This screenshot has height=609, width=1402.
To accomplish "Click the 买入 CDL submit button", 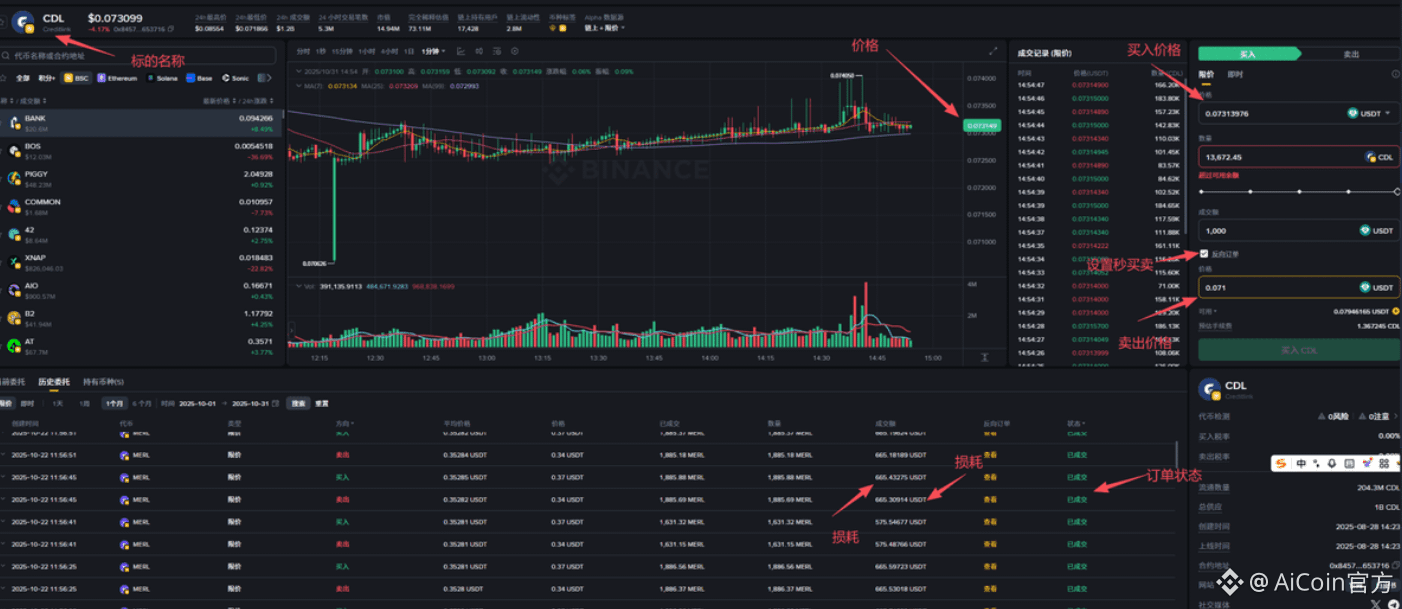I will [x=1299, y=350].
